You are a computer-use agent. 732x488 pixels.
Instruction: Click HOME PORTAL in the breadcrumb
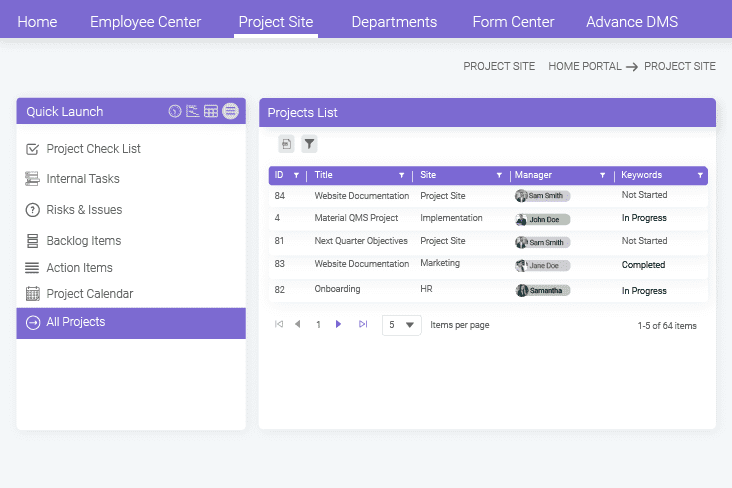click(585, 66)
